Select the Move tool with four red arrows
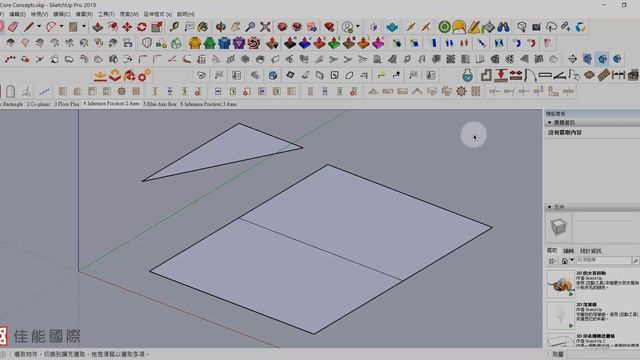640x360 pixels. [127, 27]
